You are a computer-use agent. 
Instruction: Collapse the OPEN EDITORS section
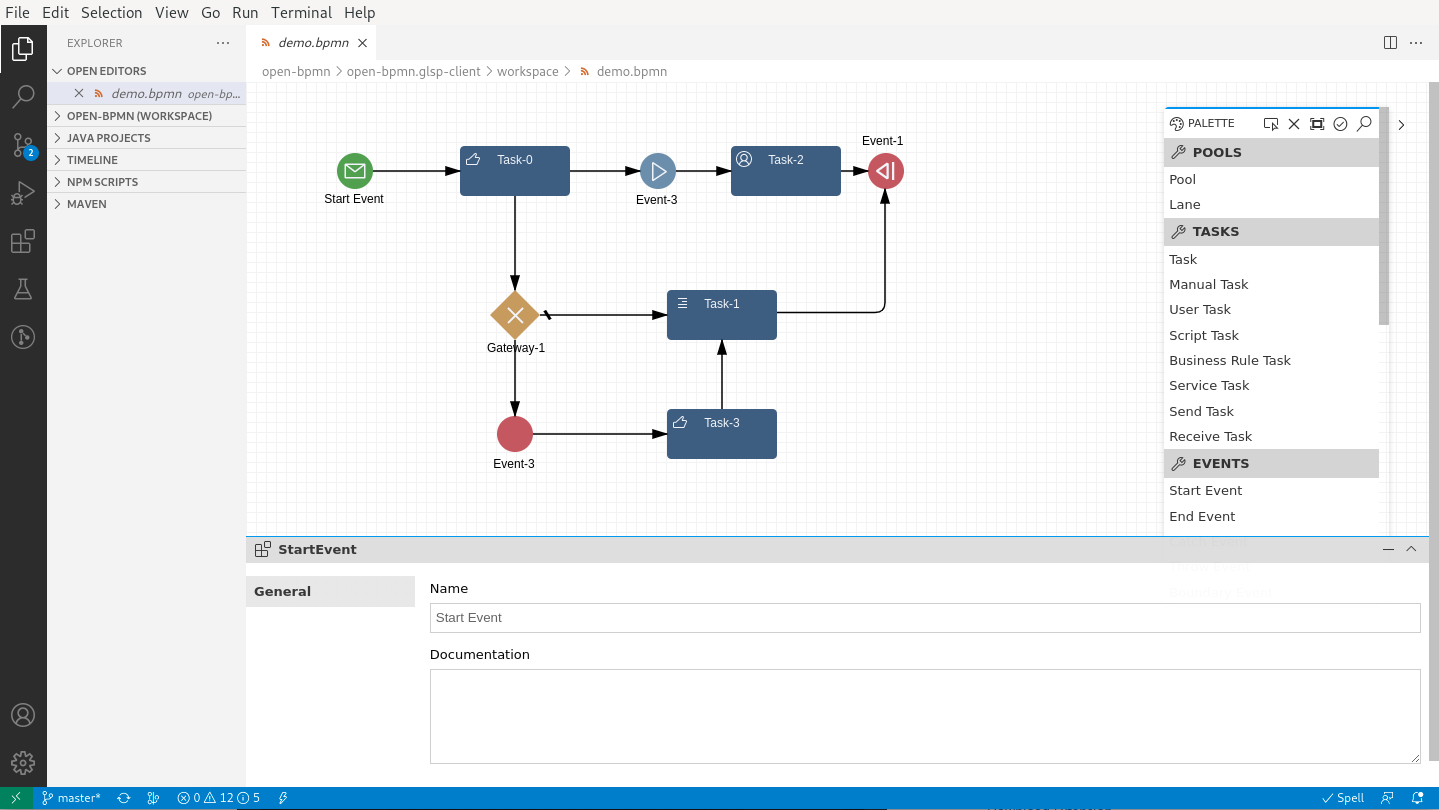click(107, 71)
